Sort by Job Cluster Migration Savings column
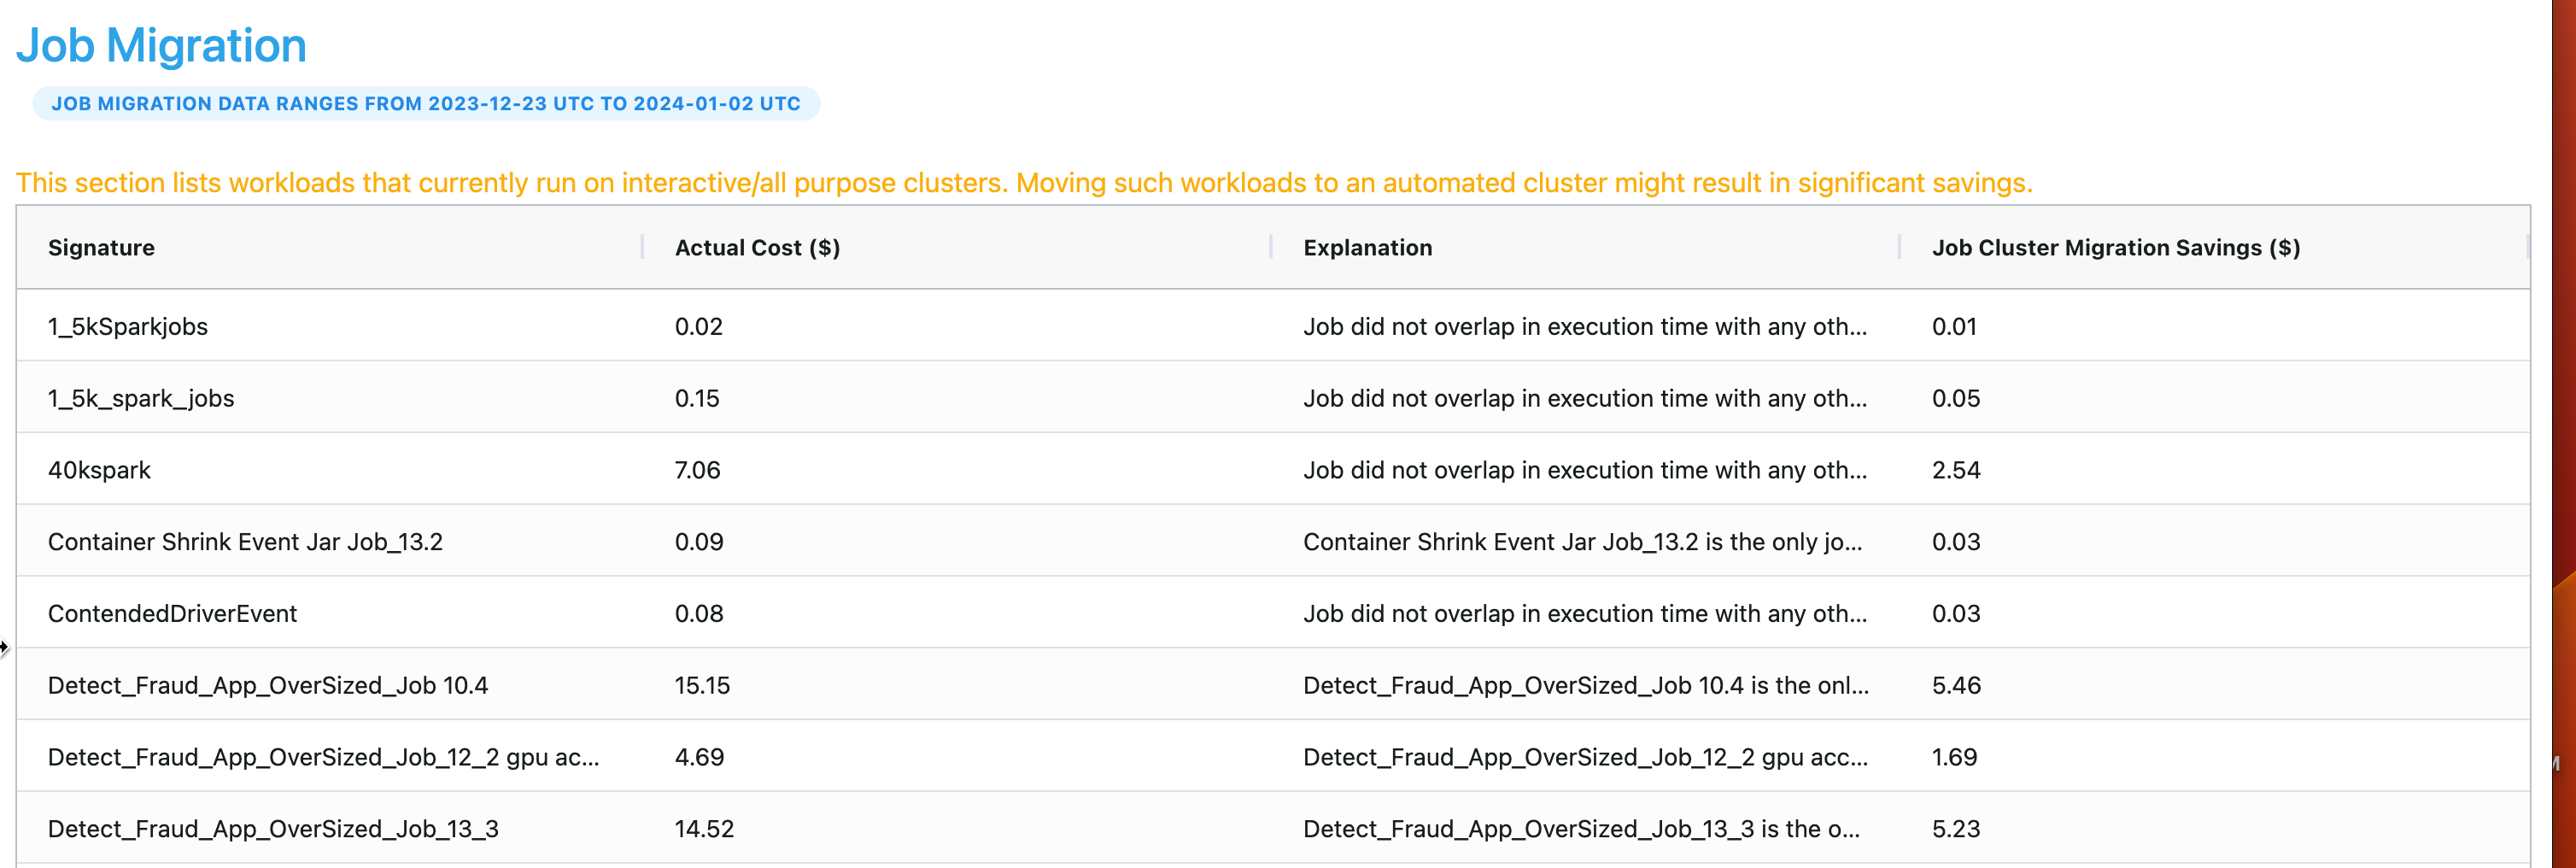Image resolution: width=2576 pixels, height=868 pixels. coord(2115,248)
